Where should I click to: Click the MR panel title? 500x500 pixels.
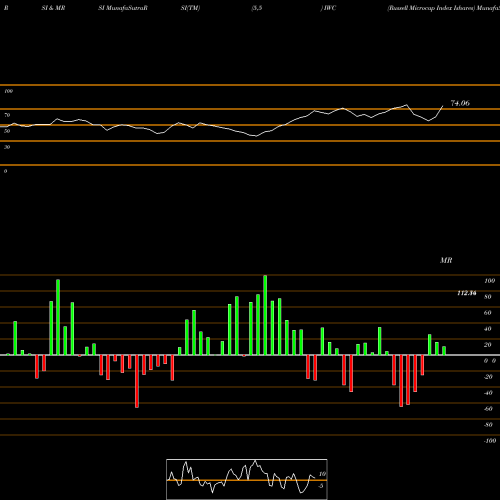pos(446,260)
